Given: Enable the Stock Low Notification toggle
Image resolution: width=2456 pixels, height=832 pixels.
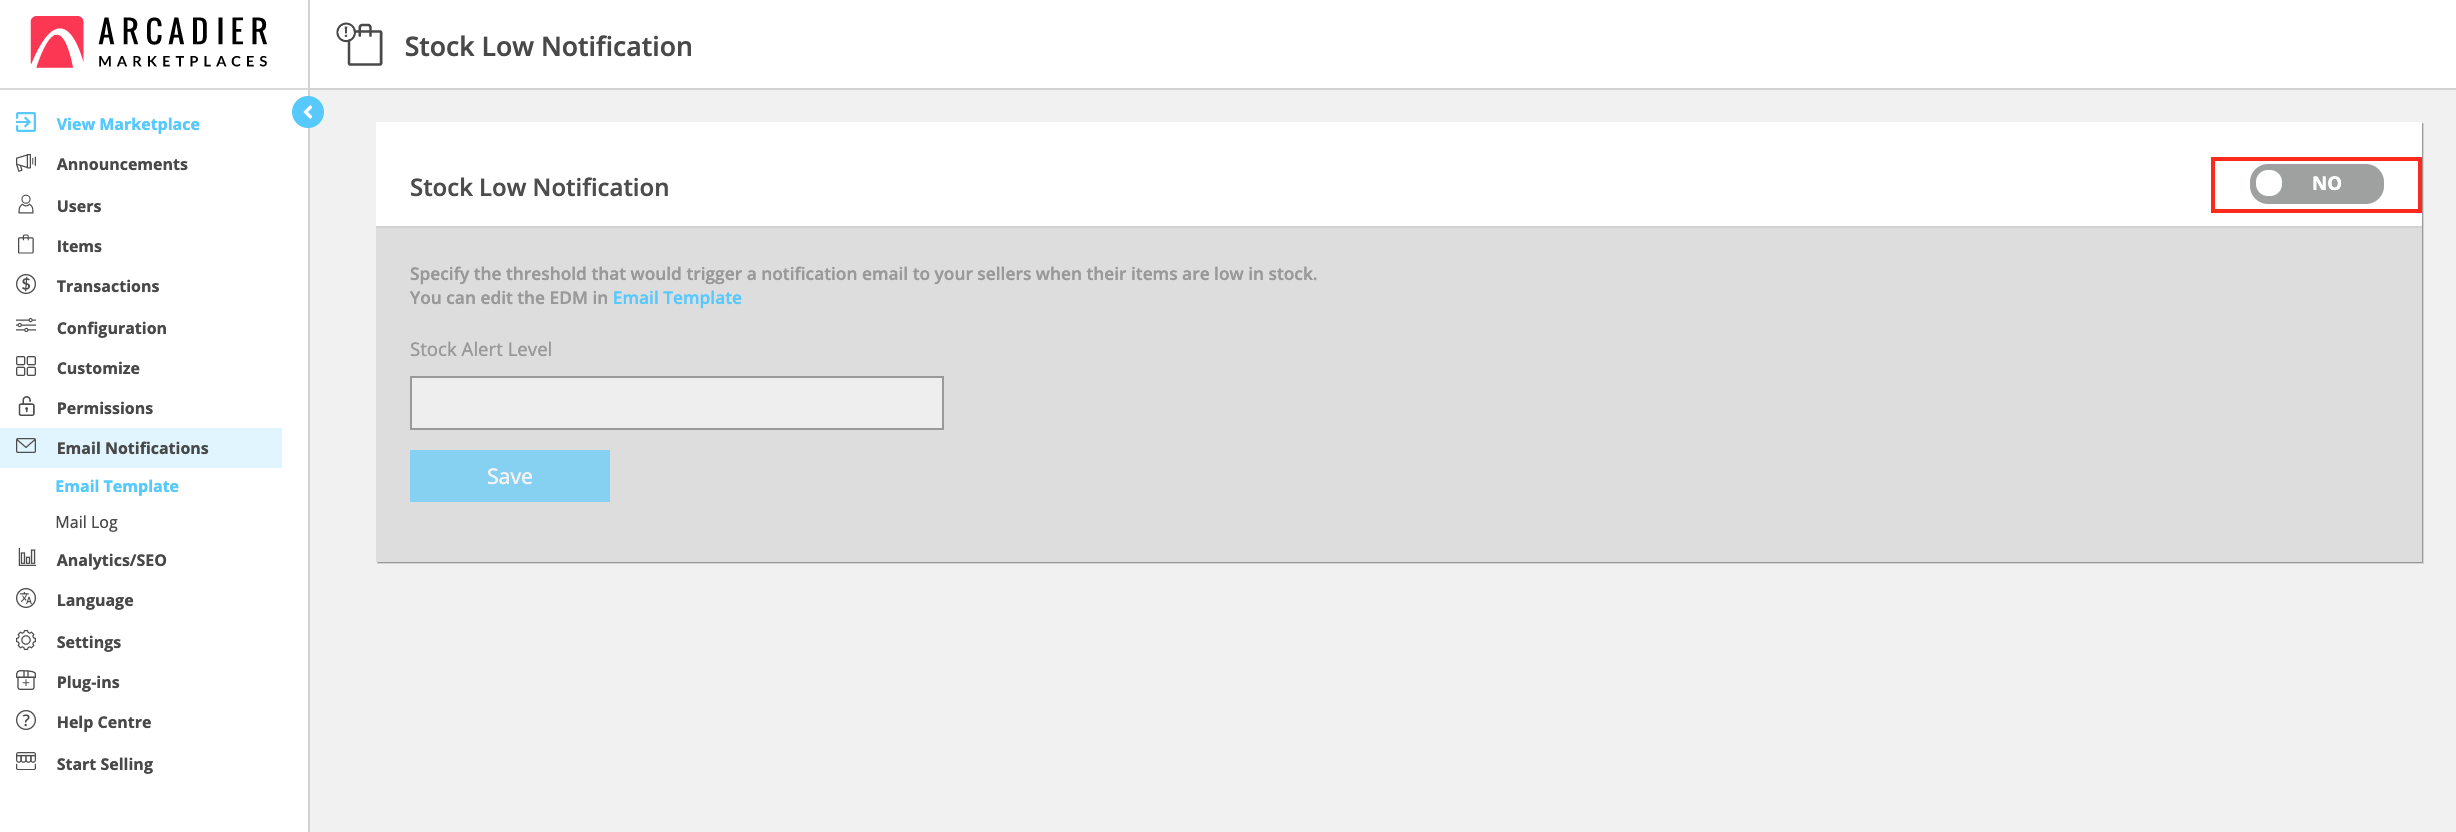Looking at the screenshot, I should point(2315,184).
